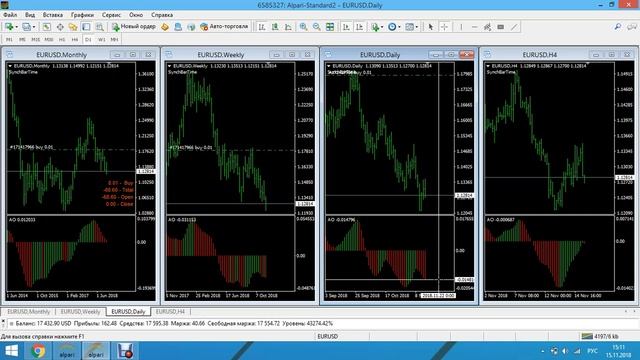This screenshot has width=640, height=360.
Task: Click triangle beside EURUSD.Daily chart title
Action: 329,66
